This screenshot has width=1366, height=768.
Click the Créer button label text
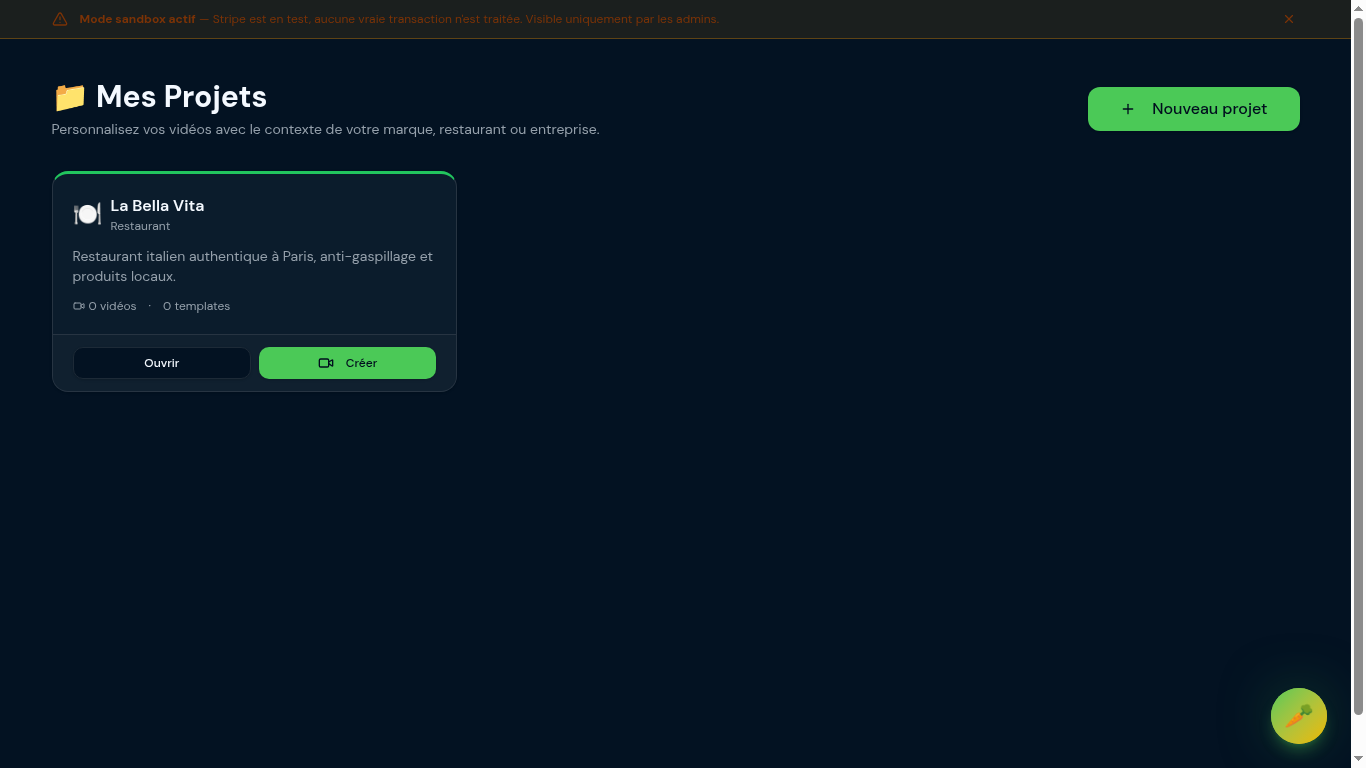click(361, 363)
